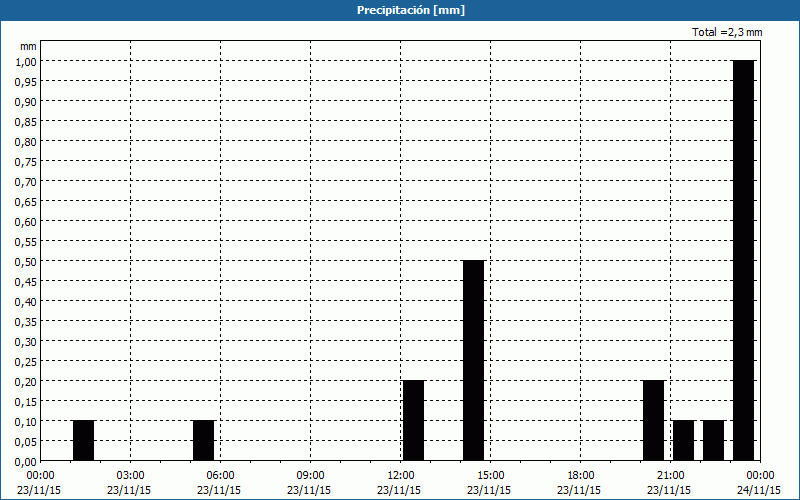Click the 0,30 y-axis value
This screenshot has height=500, width=800.
pyautogui.click(x=26, y=341)
